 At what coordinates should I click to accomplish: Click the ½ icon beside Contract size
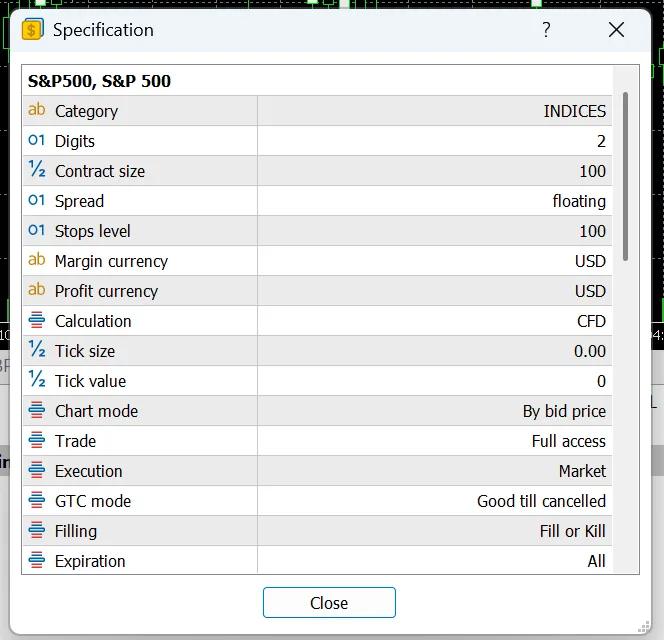36,169
